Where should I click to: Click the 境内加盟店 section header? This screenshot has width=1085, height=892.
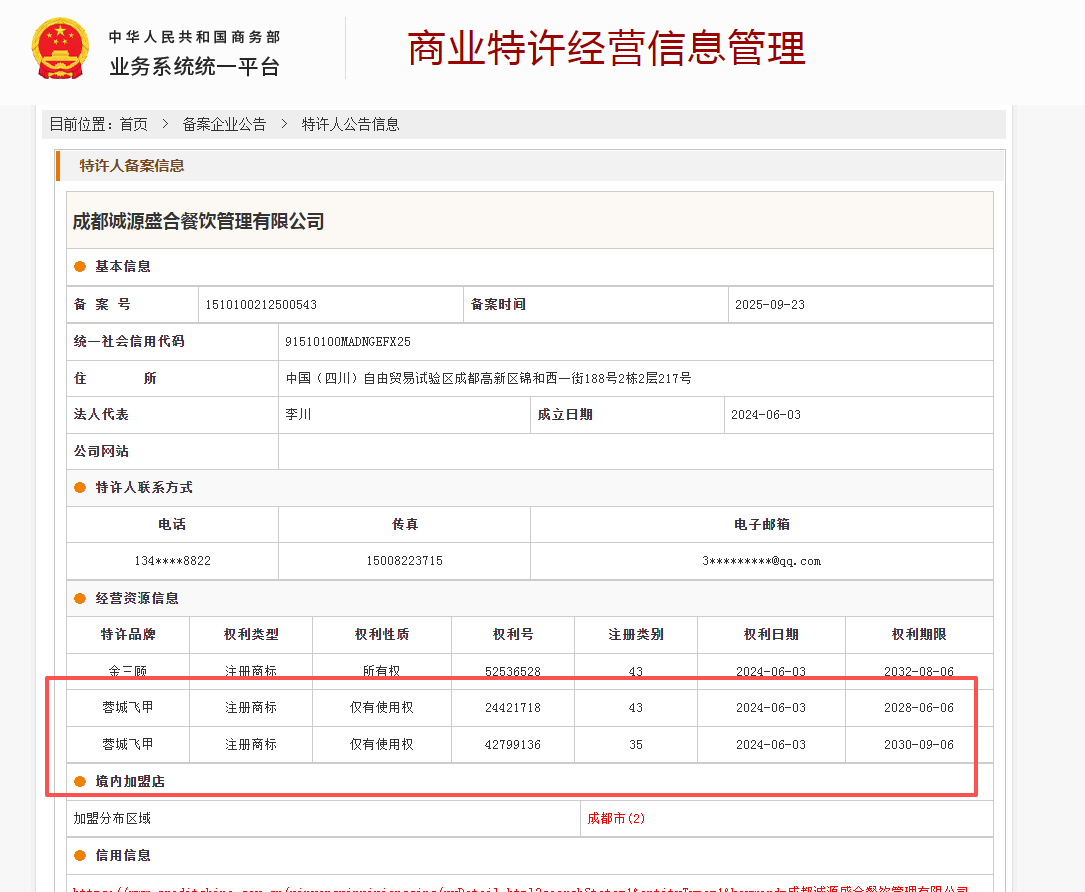130,781
